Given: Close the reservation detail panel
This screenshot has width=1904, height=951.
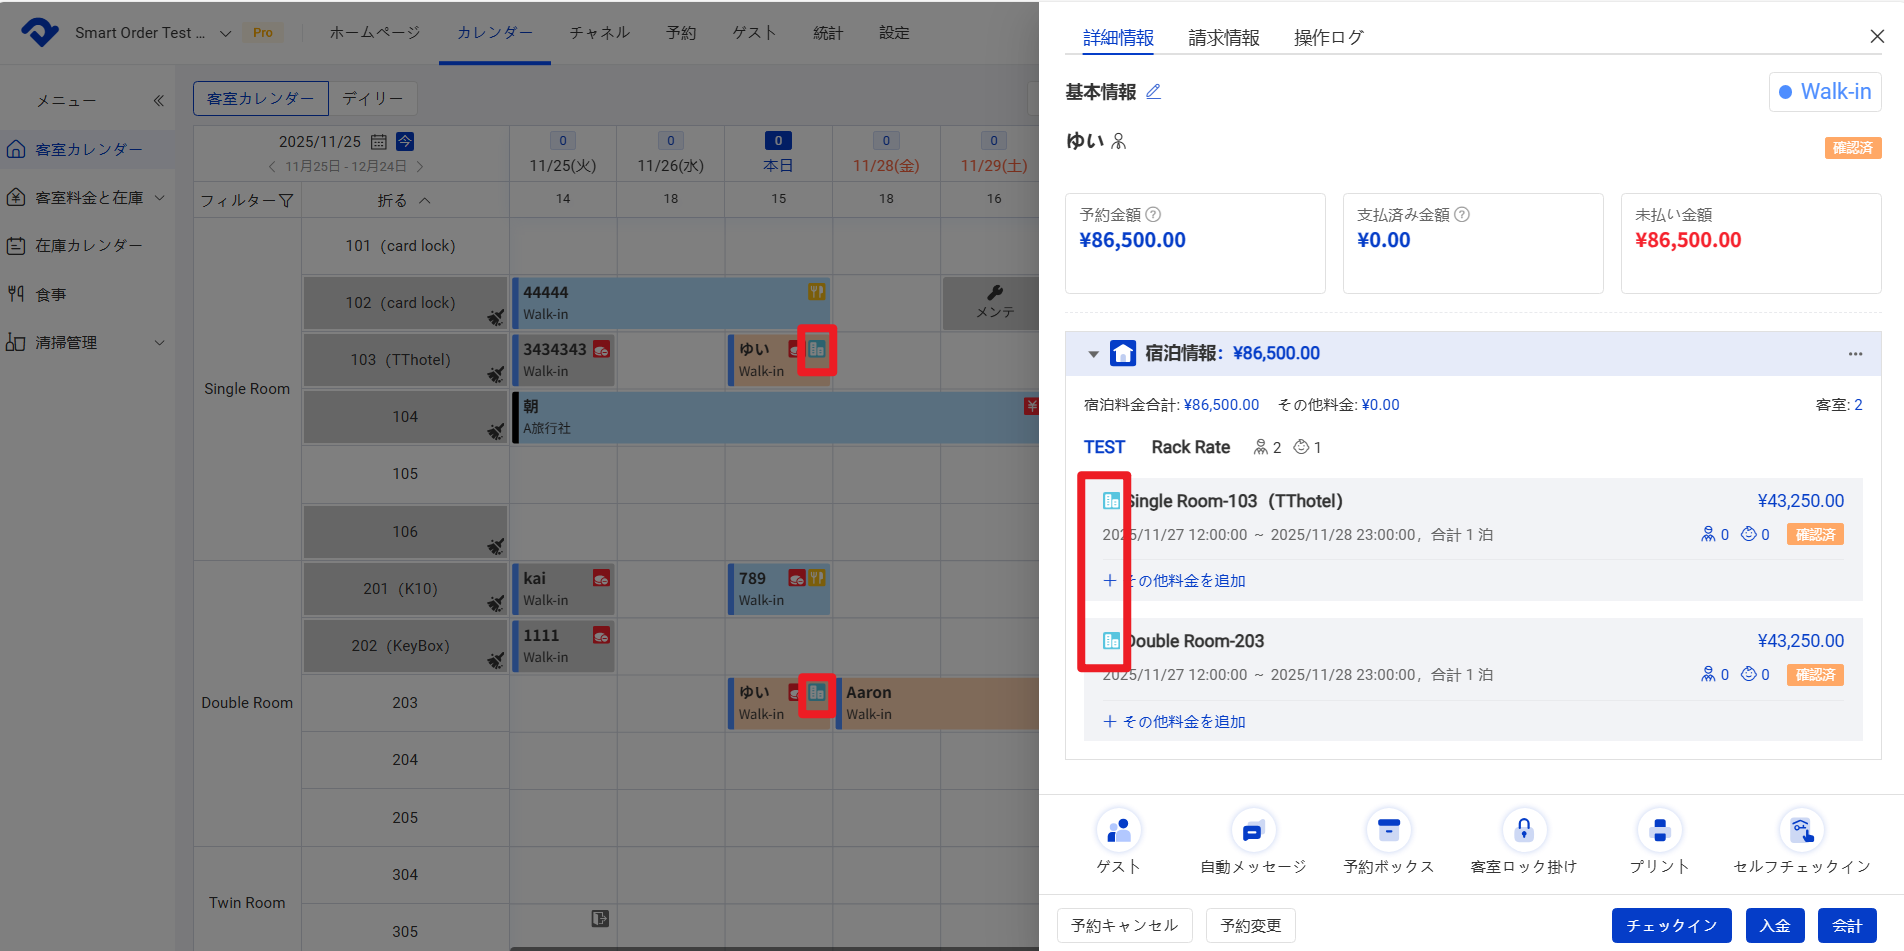Looking at the screenshot, I should 1877,37.
